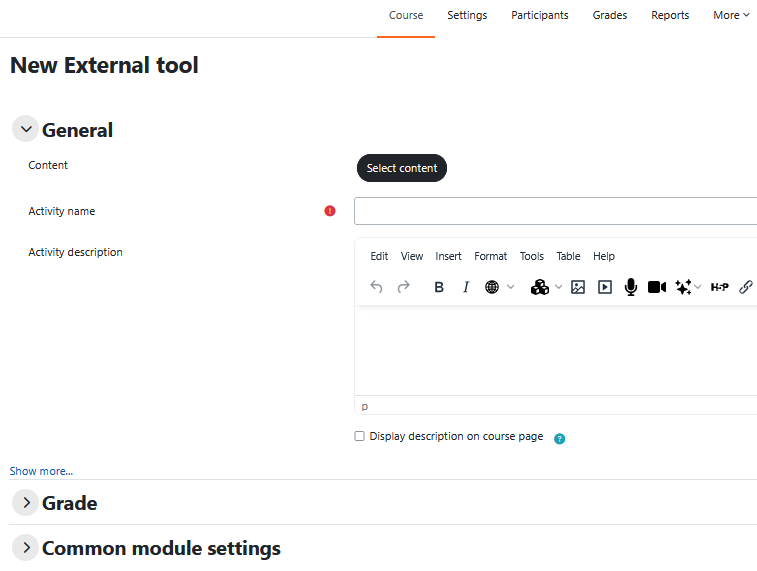757x571 pixels.
Task: Expand the Grade section
Action: point(25,503)
